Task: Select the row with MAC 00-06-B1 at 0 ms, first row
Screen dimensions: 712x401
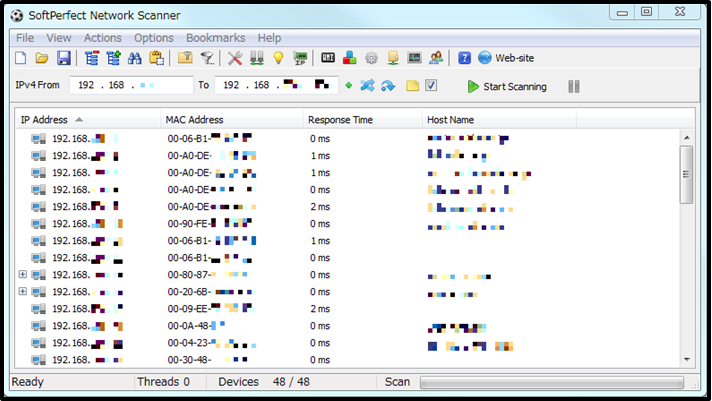Action: (x=347, y=139)
